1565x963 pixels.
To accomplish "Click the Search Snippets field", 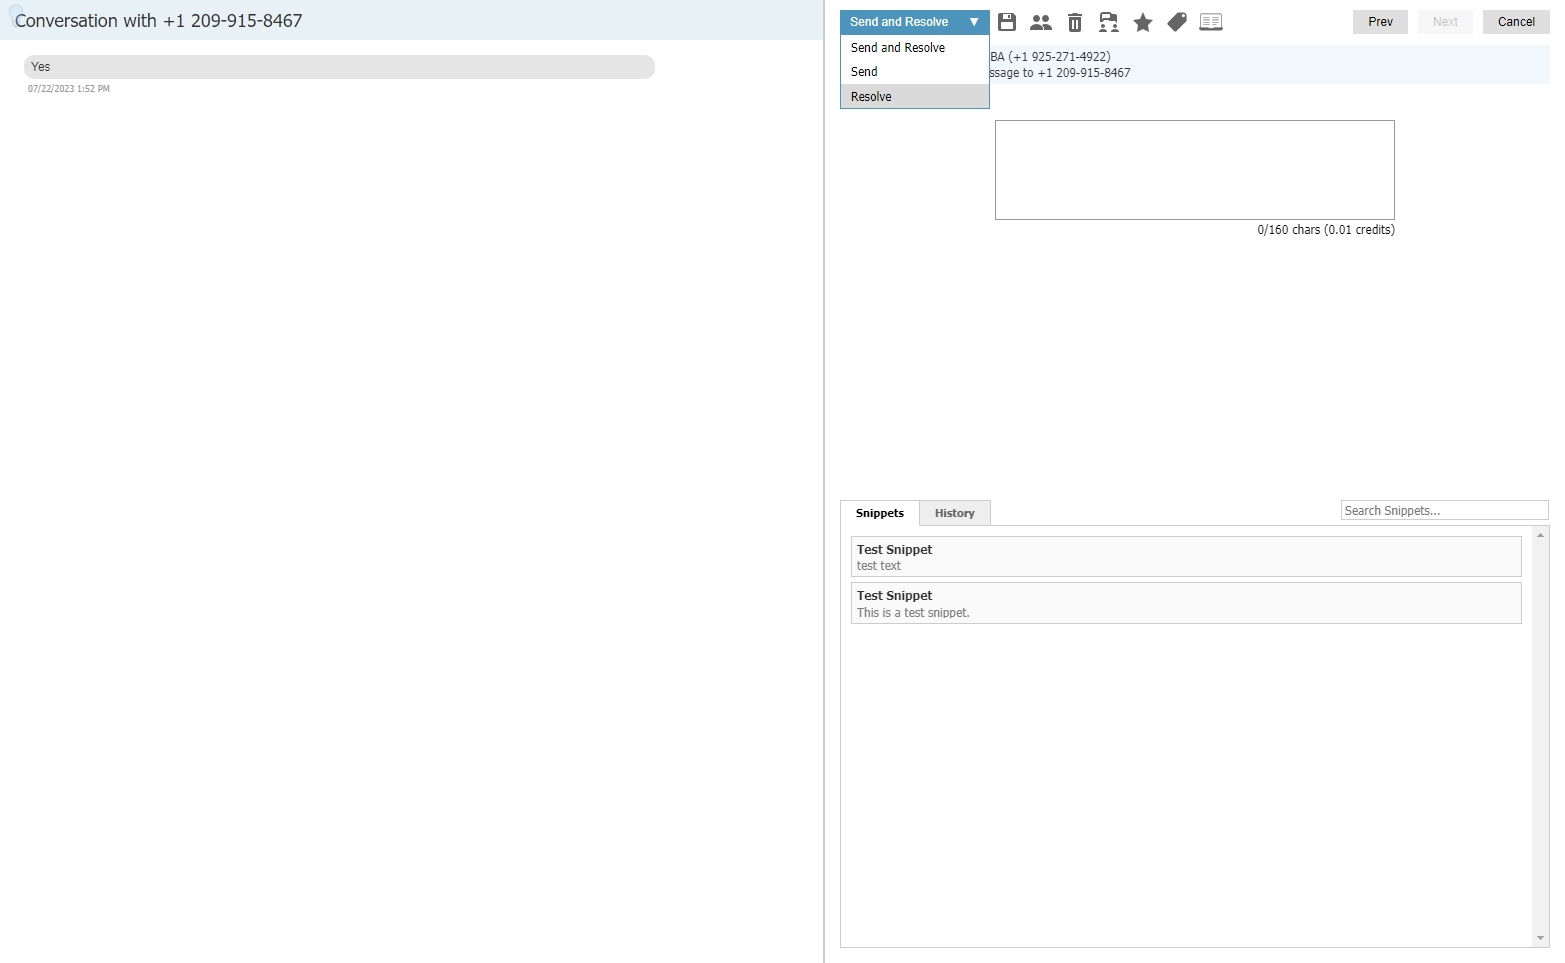I will [x=1444, y=510].
